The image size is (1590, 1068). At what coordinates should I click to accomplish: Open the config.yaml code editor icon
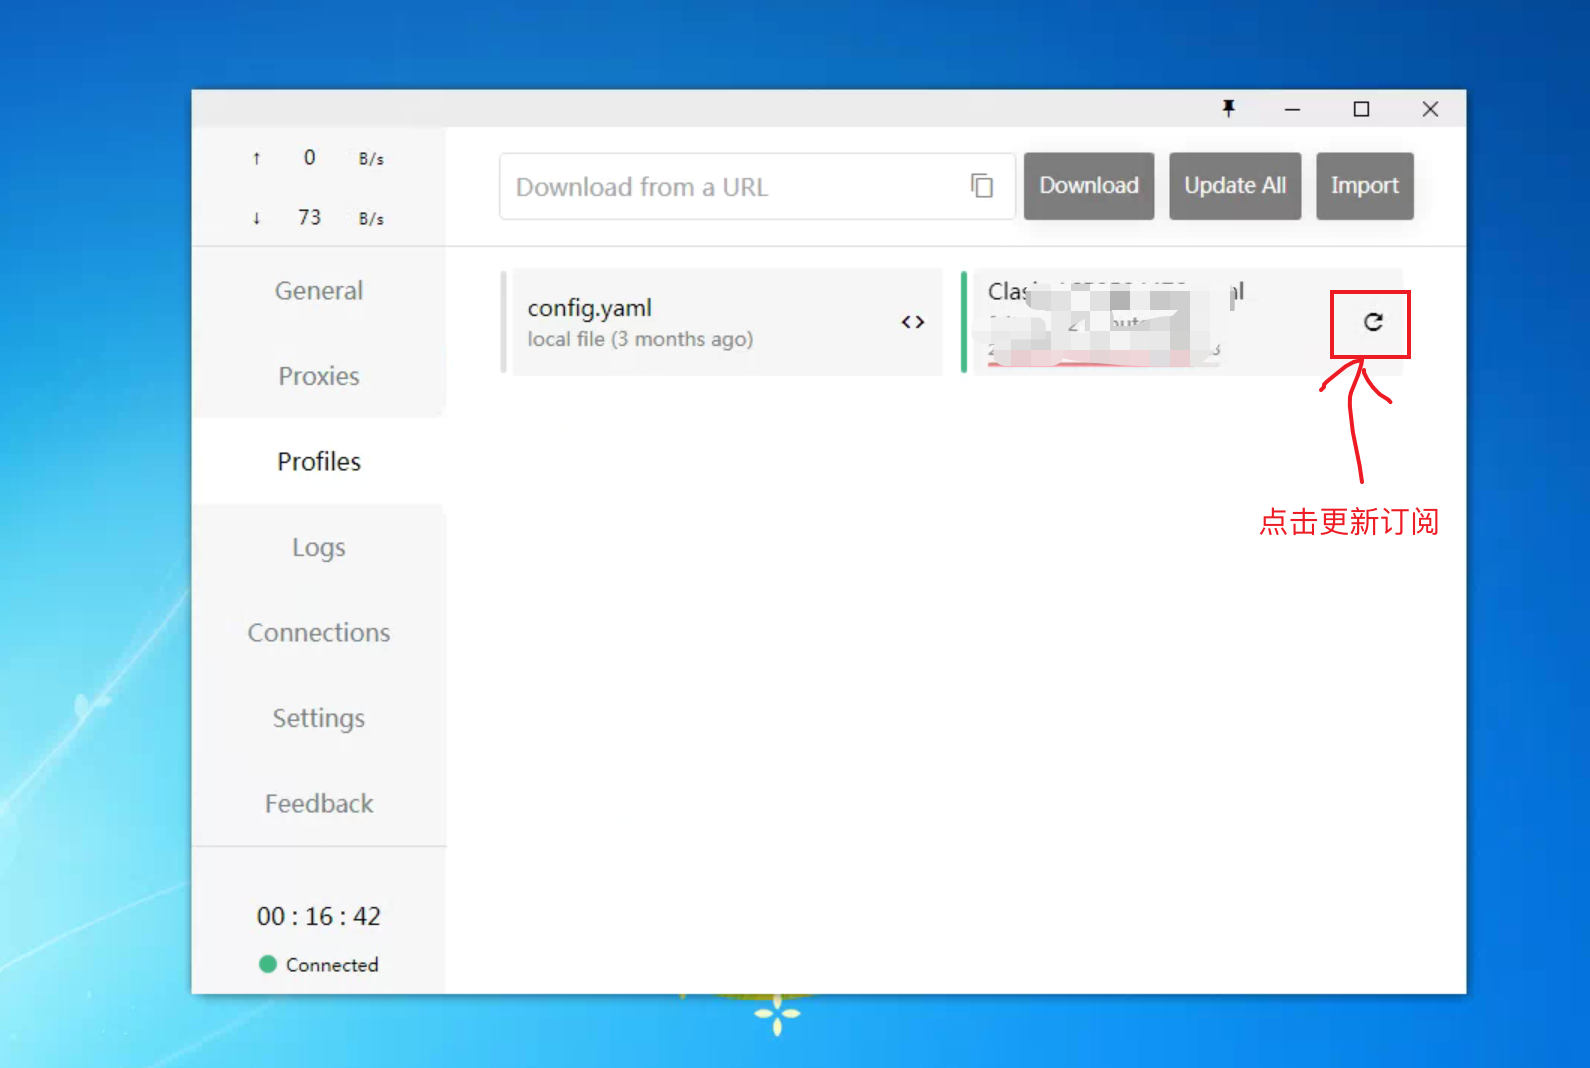click(912, 322)
